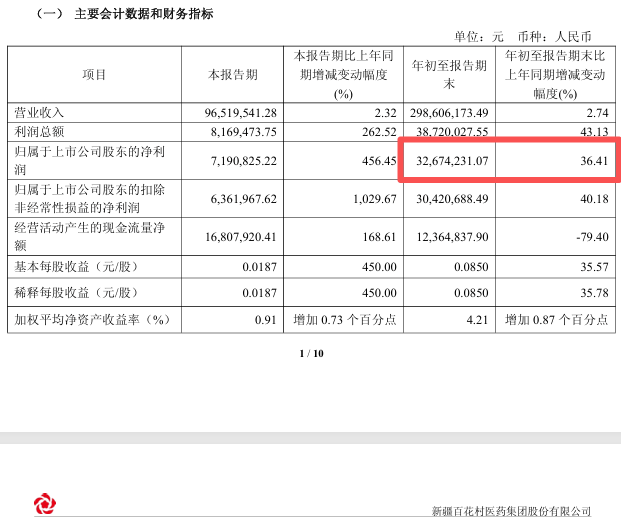The image size is (621, 519).
Task: Click the value 2.74
Action: tap(597, 113)
